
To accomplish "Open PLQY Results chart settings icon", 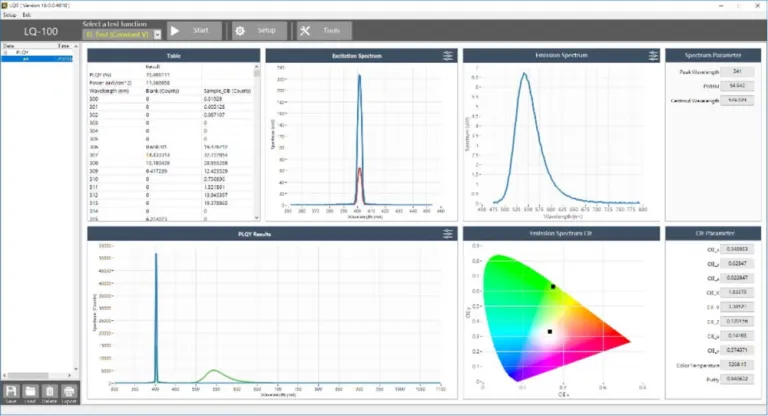I will (x=448, y=234).
